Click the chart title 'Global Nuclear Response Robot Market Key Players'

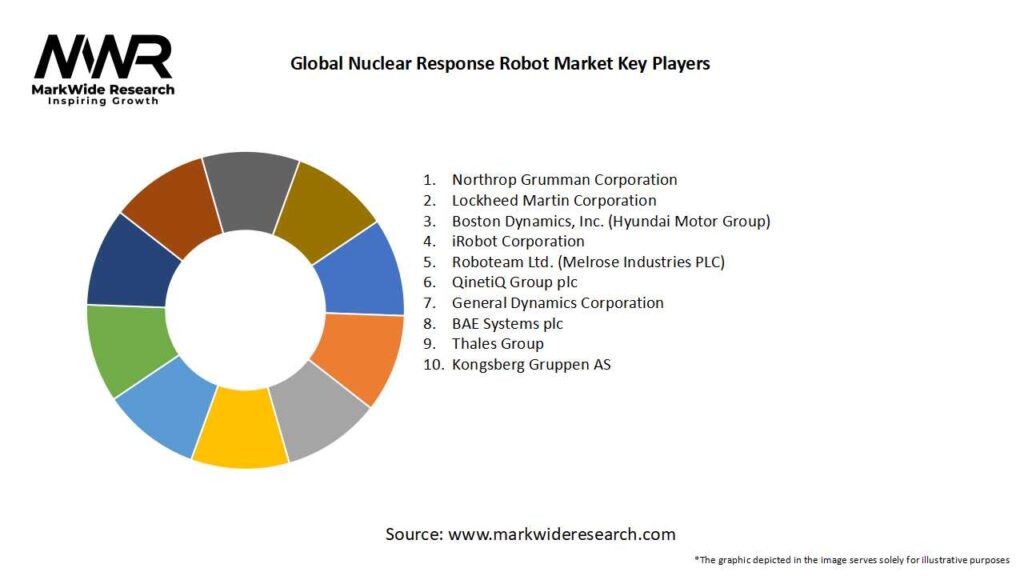pyautogui.click(x=500, y=63)
